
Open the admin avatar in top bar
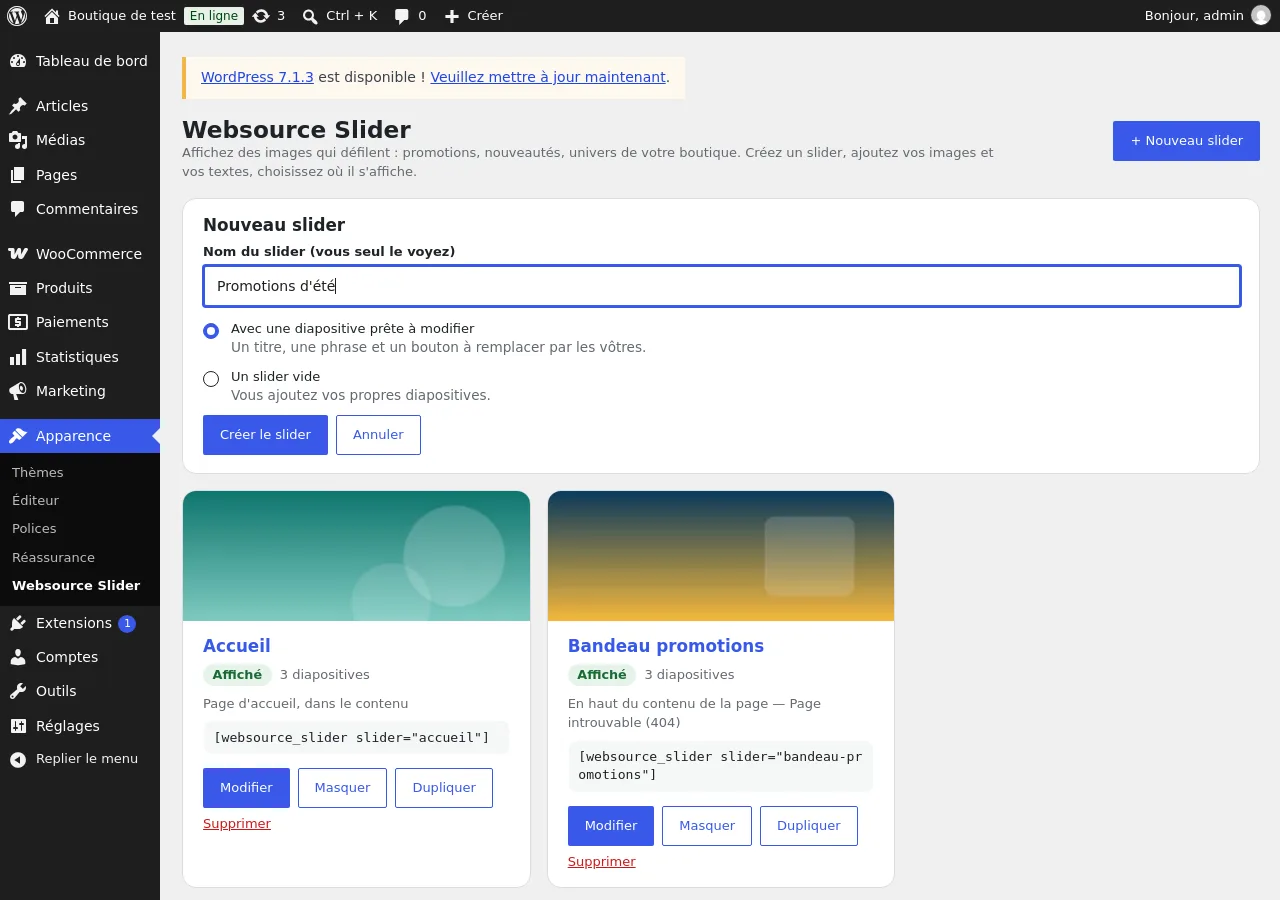pos(1261,16)
